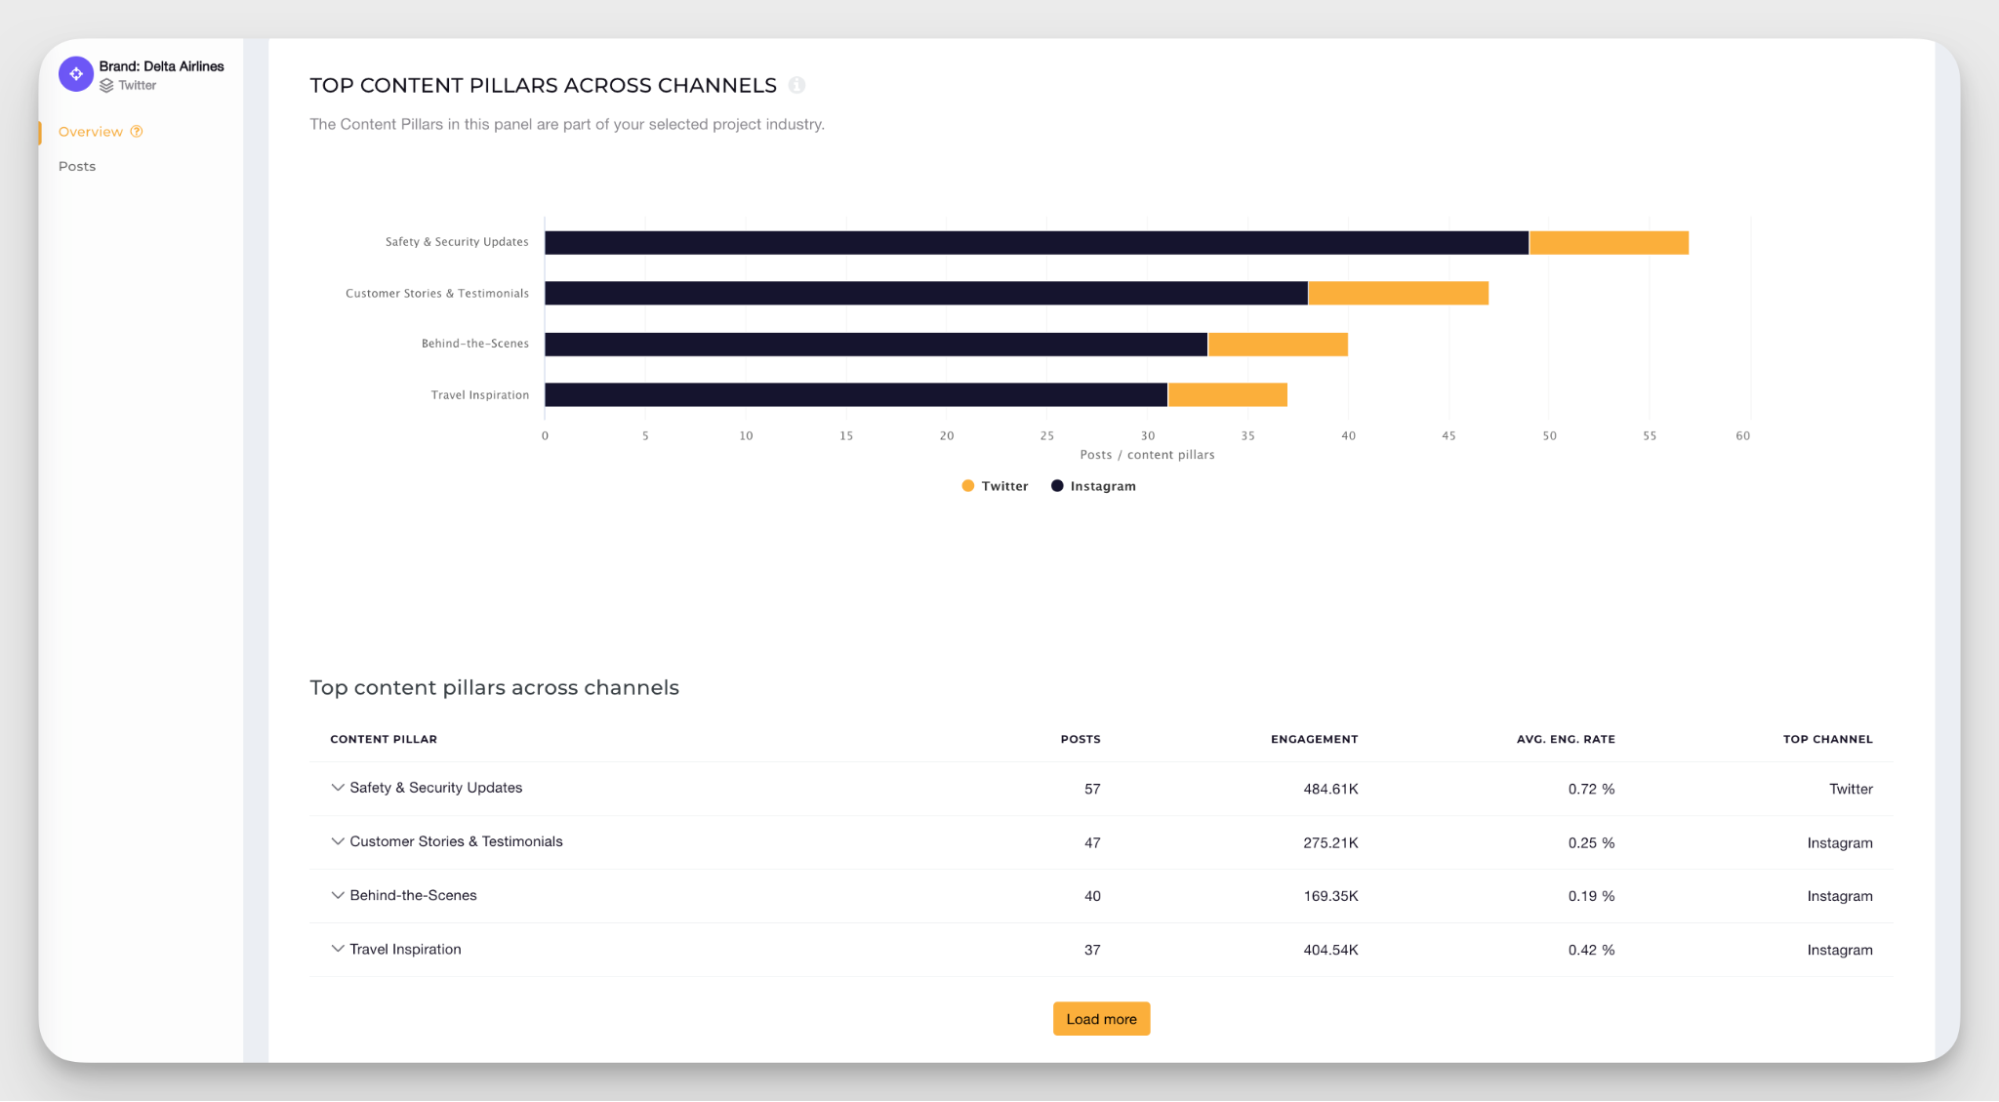Click the orange Twitter segment on Travel Inspiration bar
The height and width of the screenshot is (1102, 1999).
1227,394
